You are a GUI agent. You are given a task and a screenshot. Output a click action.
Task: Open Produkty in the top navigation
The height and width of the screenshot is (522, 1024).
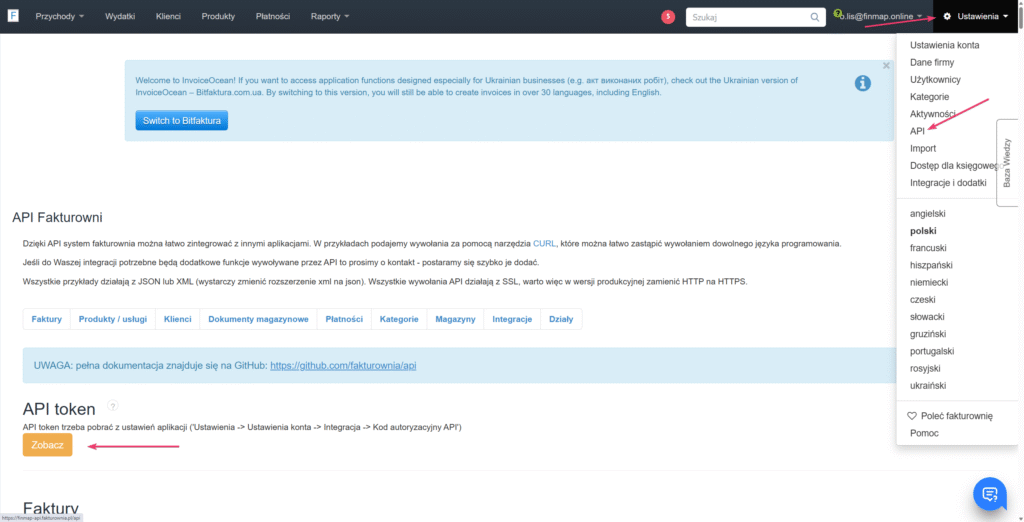point(218,16)
